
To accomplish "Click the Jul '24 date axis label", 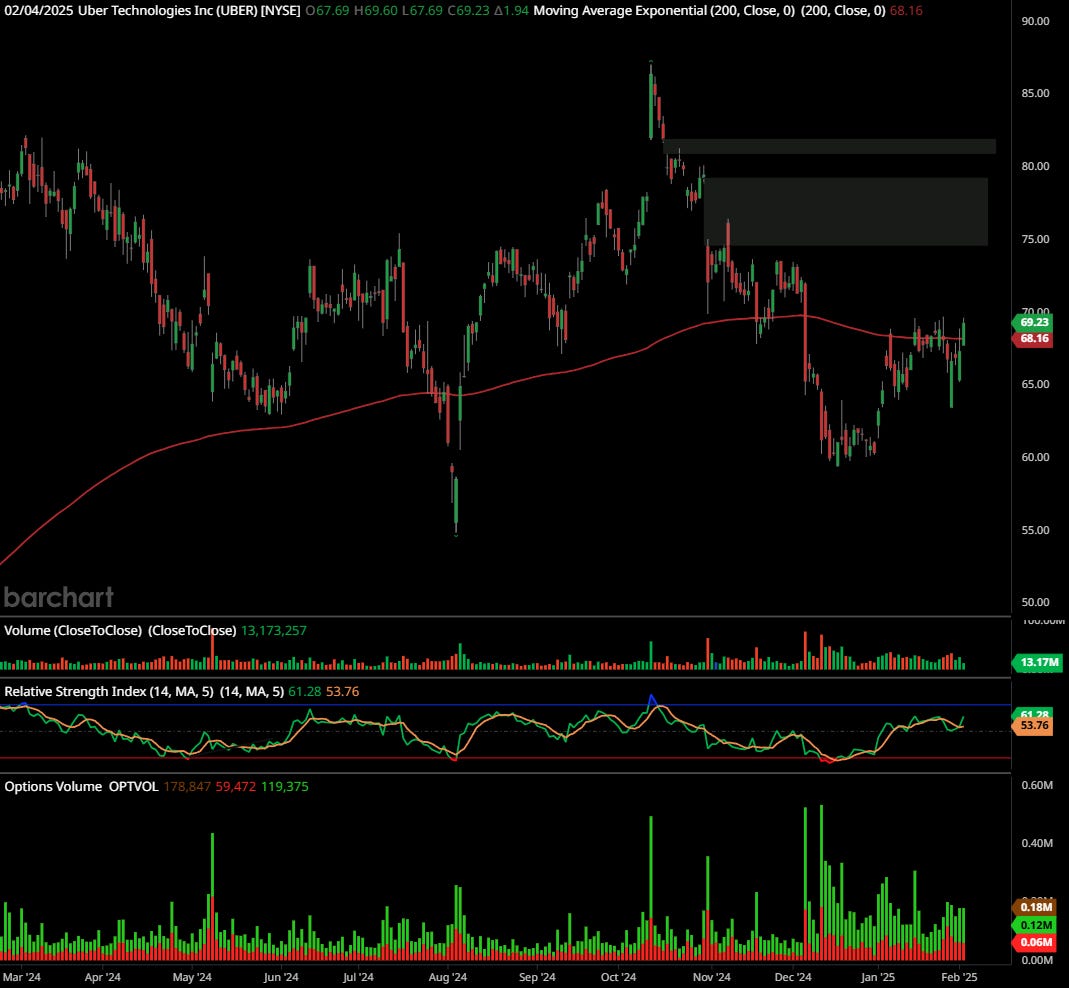I will pyautogui.click(x=358, y=977).
